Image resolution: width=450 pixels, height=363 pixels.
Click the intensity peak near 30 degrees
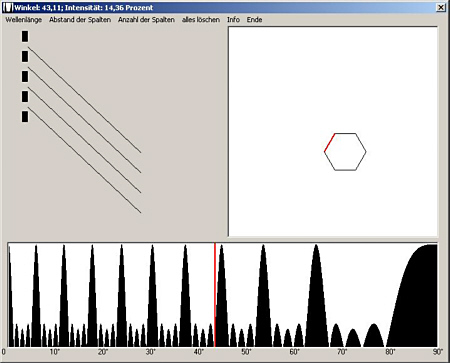point(152,297)
